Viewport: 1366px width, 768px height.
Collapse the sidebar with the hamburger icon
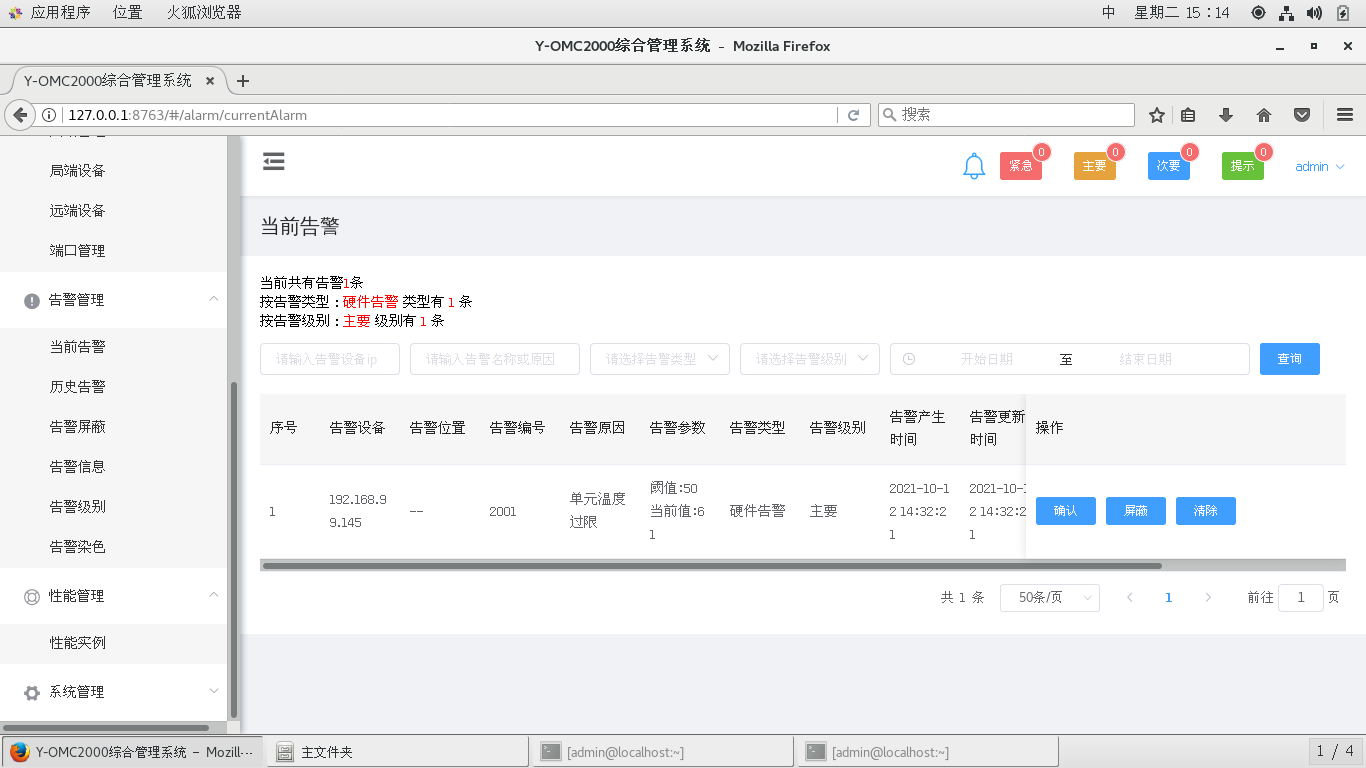(x=274, y=162)
